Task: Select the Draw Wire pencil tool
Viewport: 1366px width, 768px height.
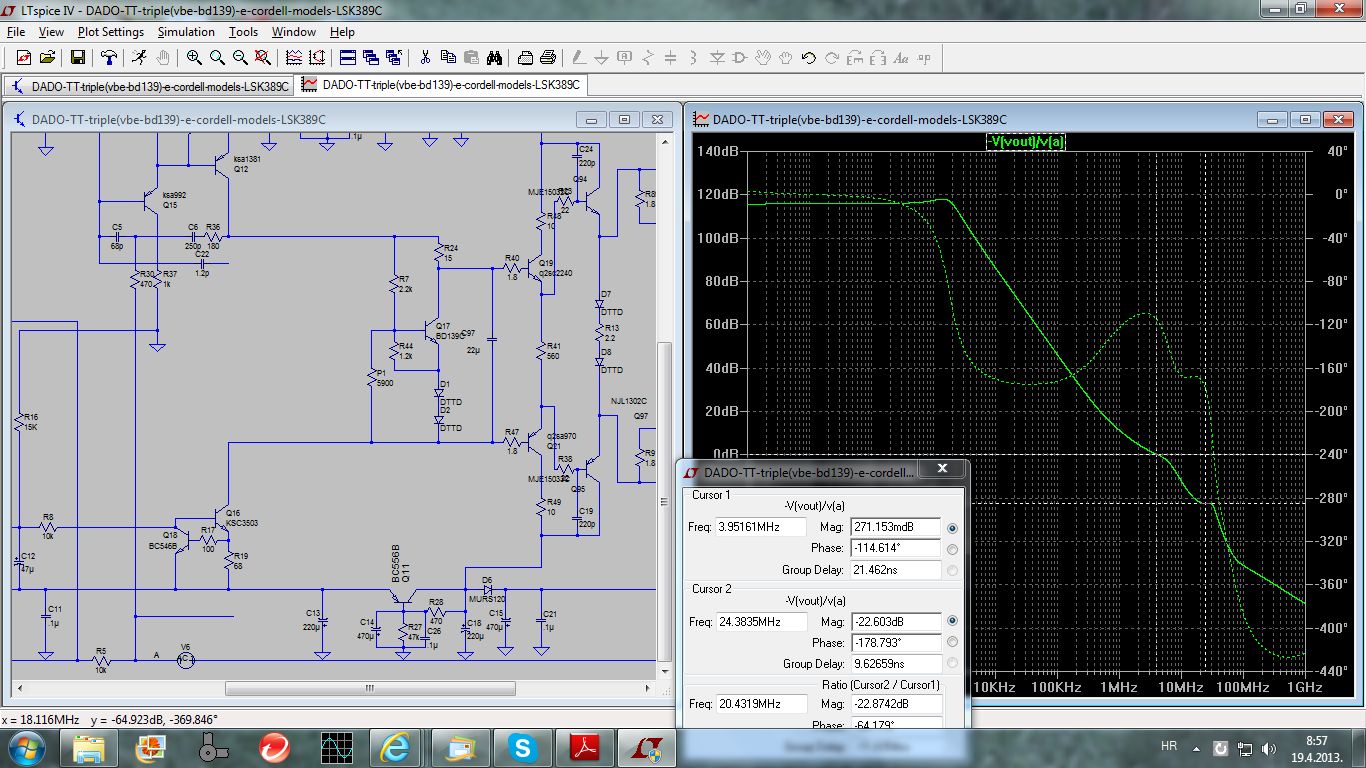Action: click(x=579, y=58)
